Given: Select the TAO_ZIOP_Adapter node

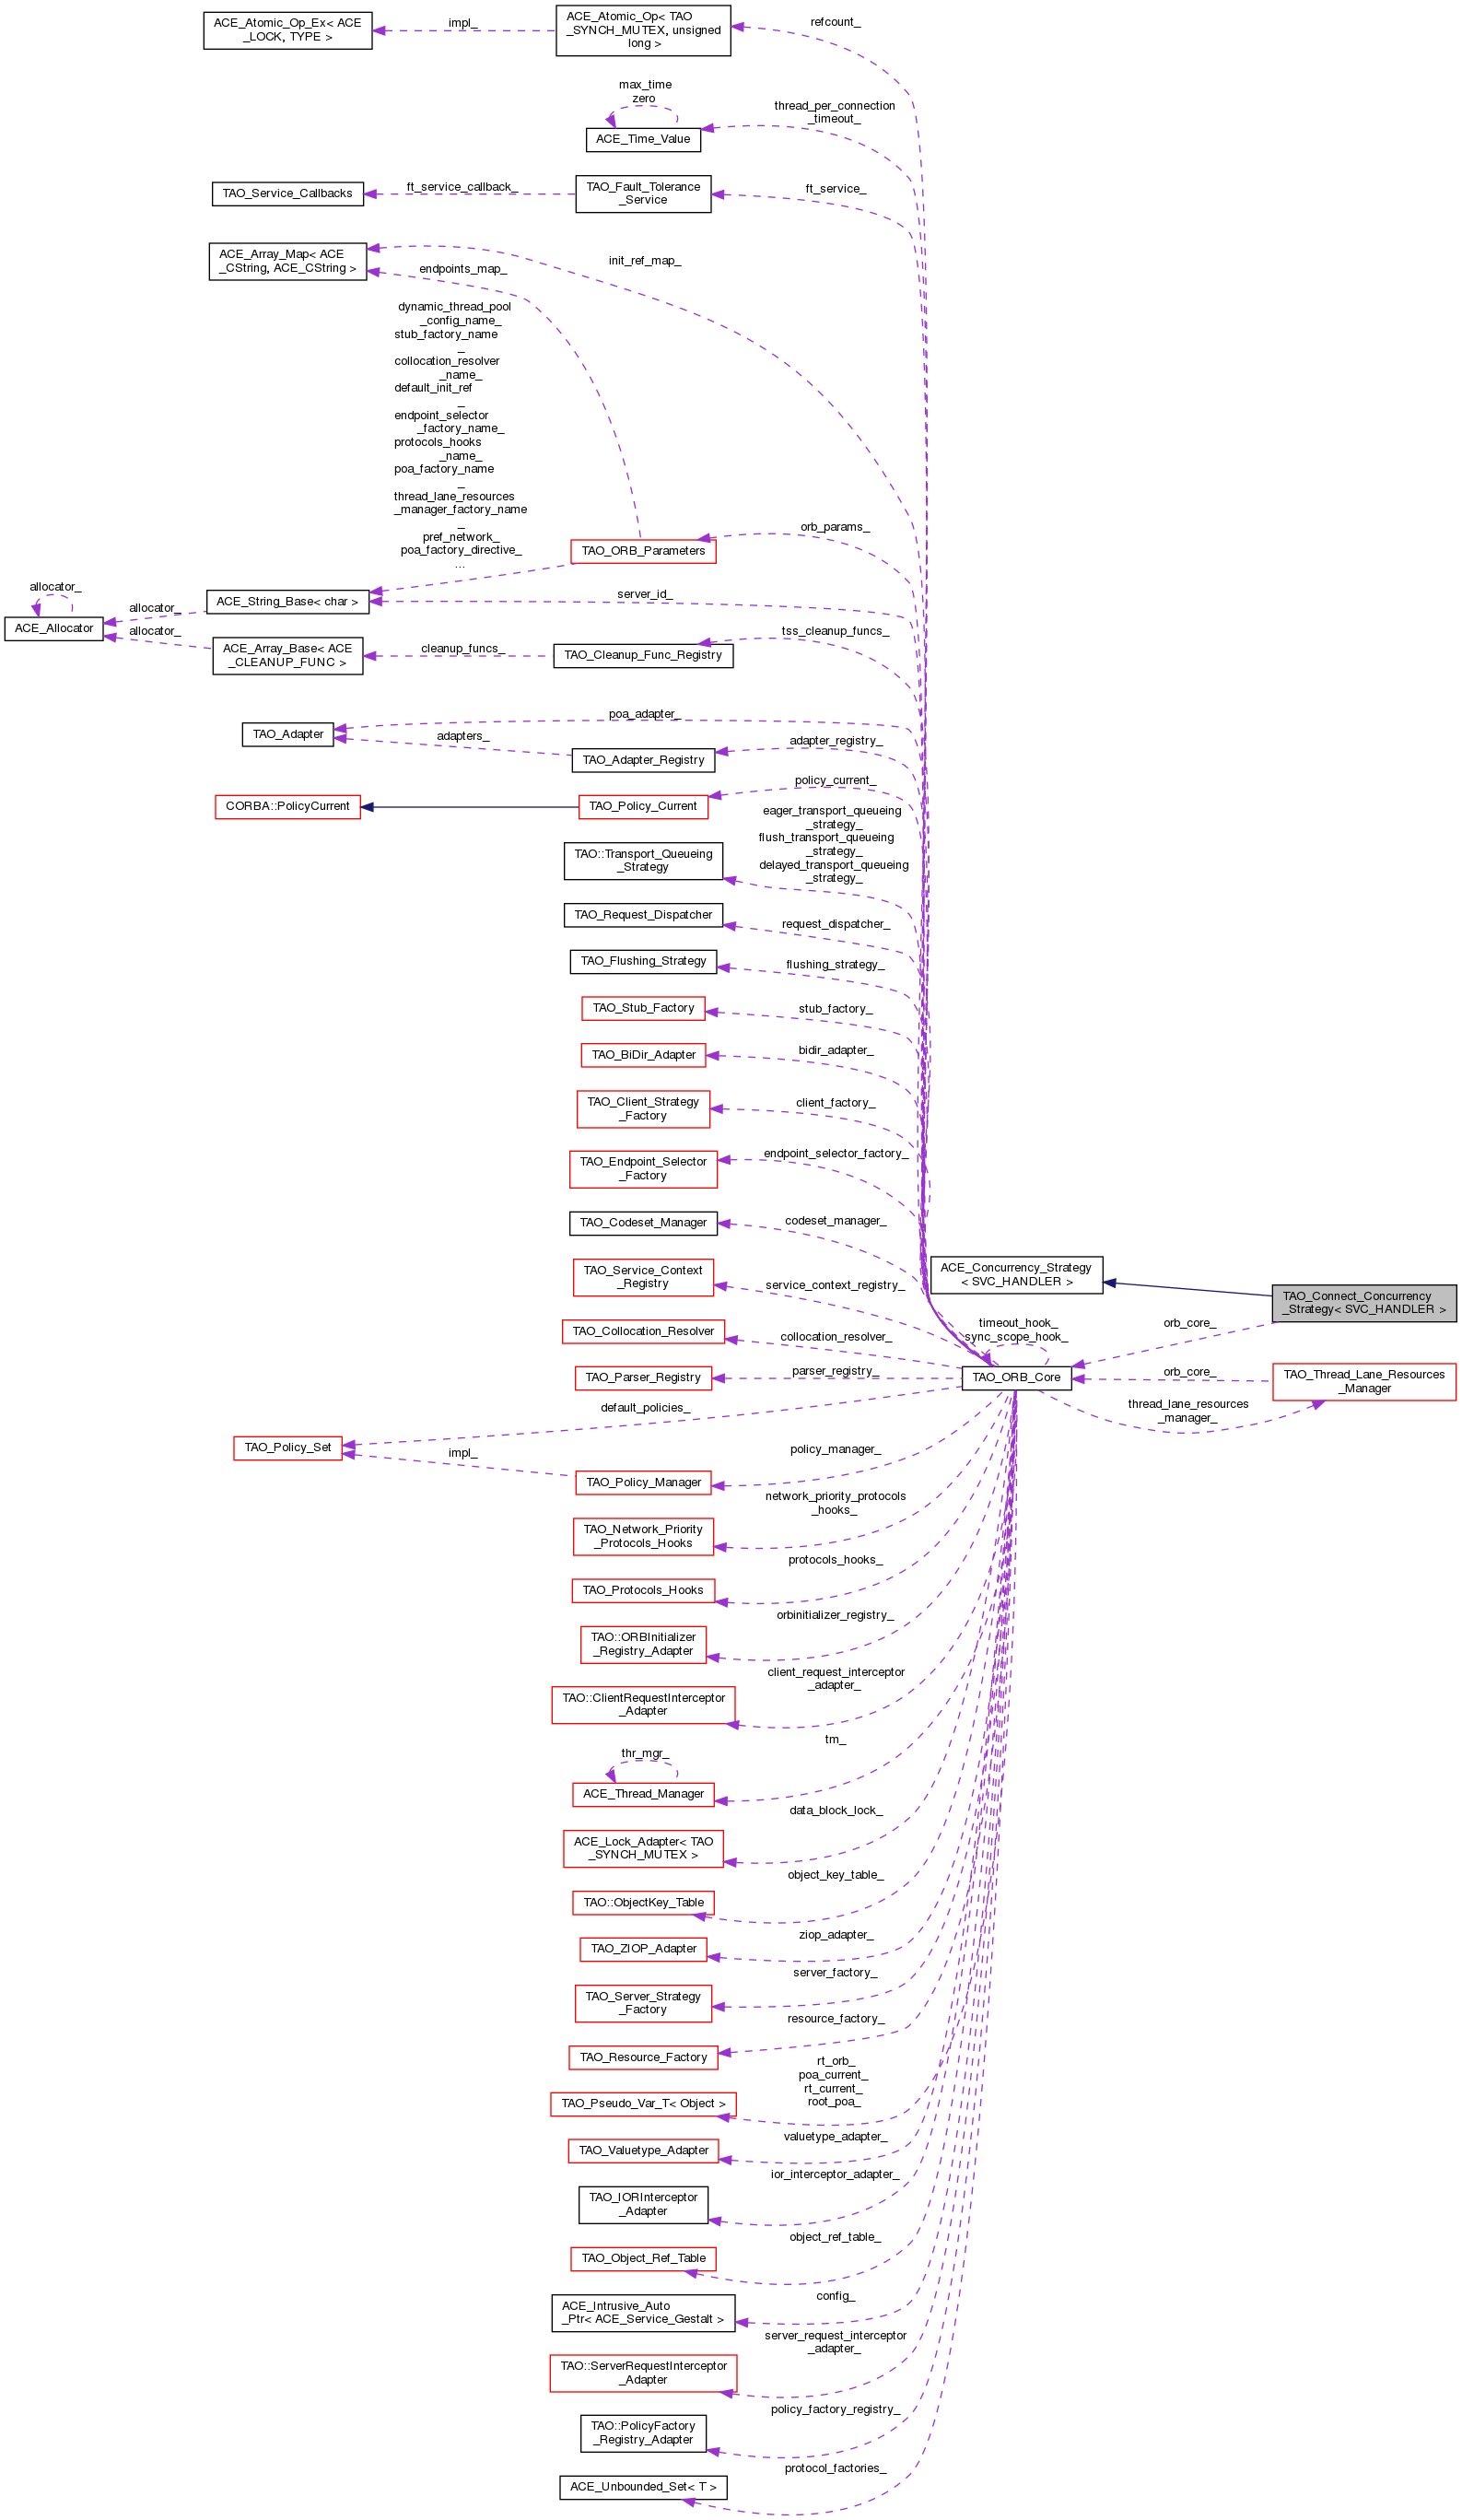Looking at the screenshot, I should [x=643, y=1949].
